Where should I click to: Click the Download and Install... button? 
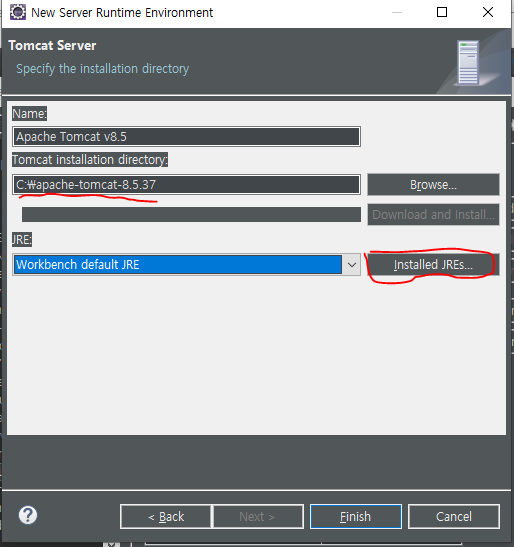433,215
